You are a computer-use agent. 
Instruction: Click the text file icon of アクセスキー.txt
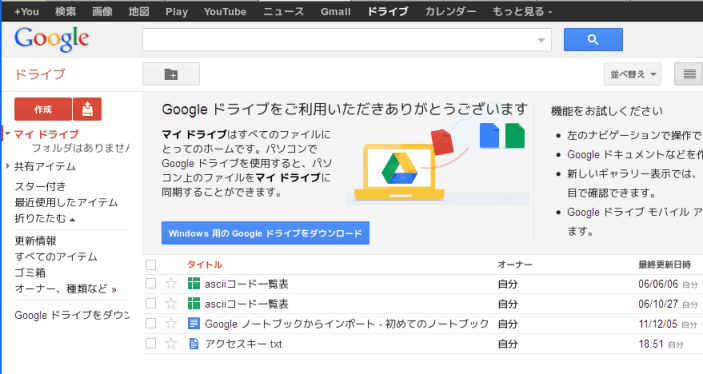pyautogui.click(x=194, y=344)
